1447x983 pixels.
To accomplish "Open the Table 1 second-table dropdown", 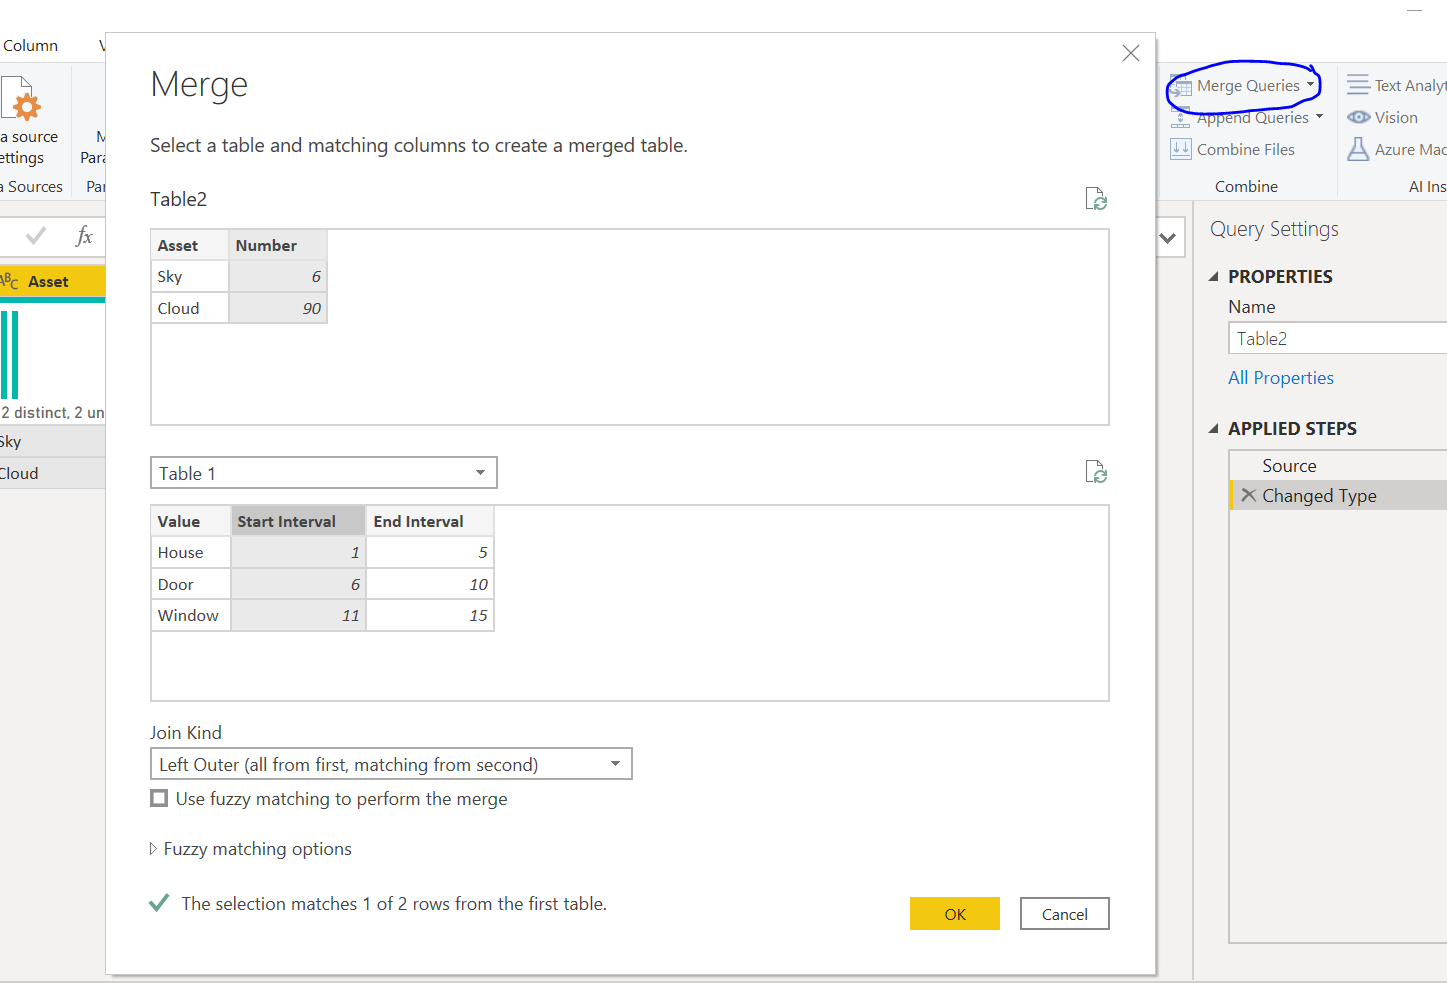I will click(x=324, y=473).
